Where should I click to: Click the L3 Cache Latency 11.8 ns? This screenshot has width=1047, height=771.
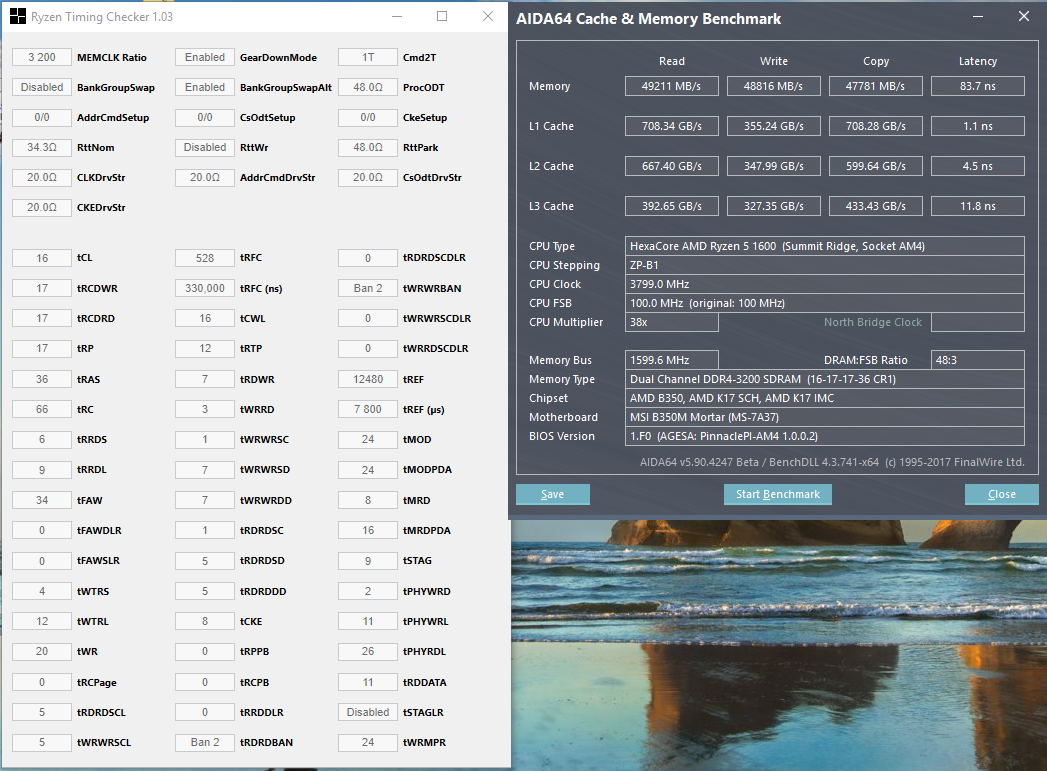(x=978, y=206)
